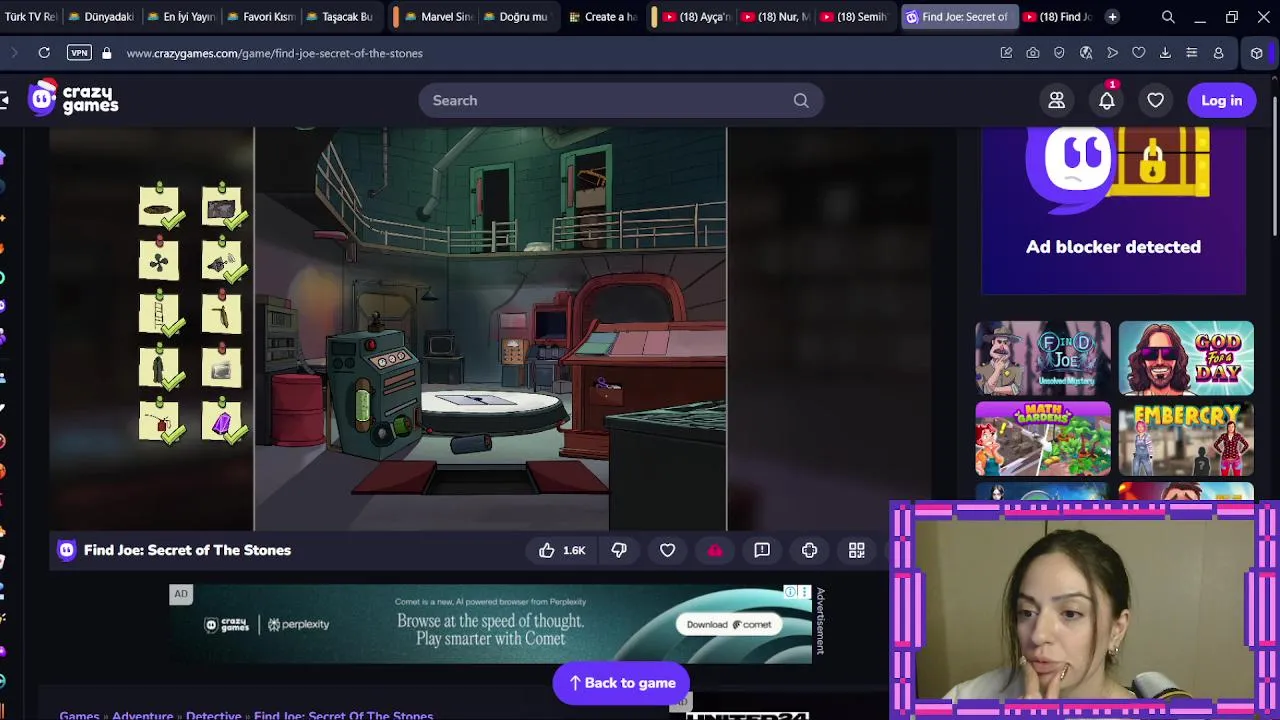Click Download Comet button in ad

pyautogui.click(x=729, y=624)
